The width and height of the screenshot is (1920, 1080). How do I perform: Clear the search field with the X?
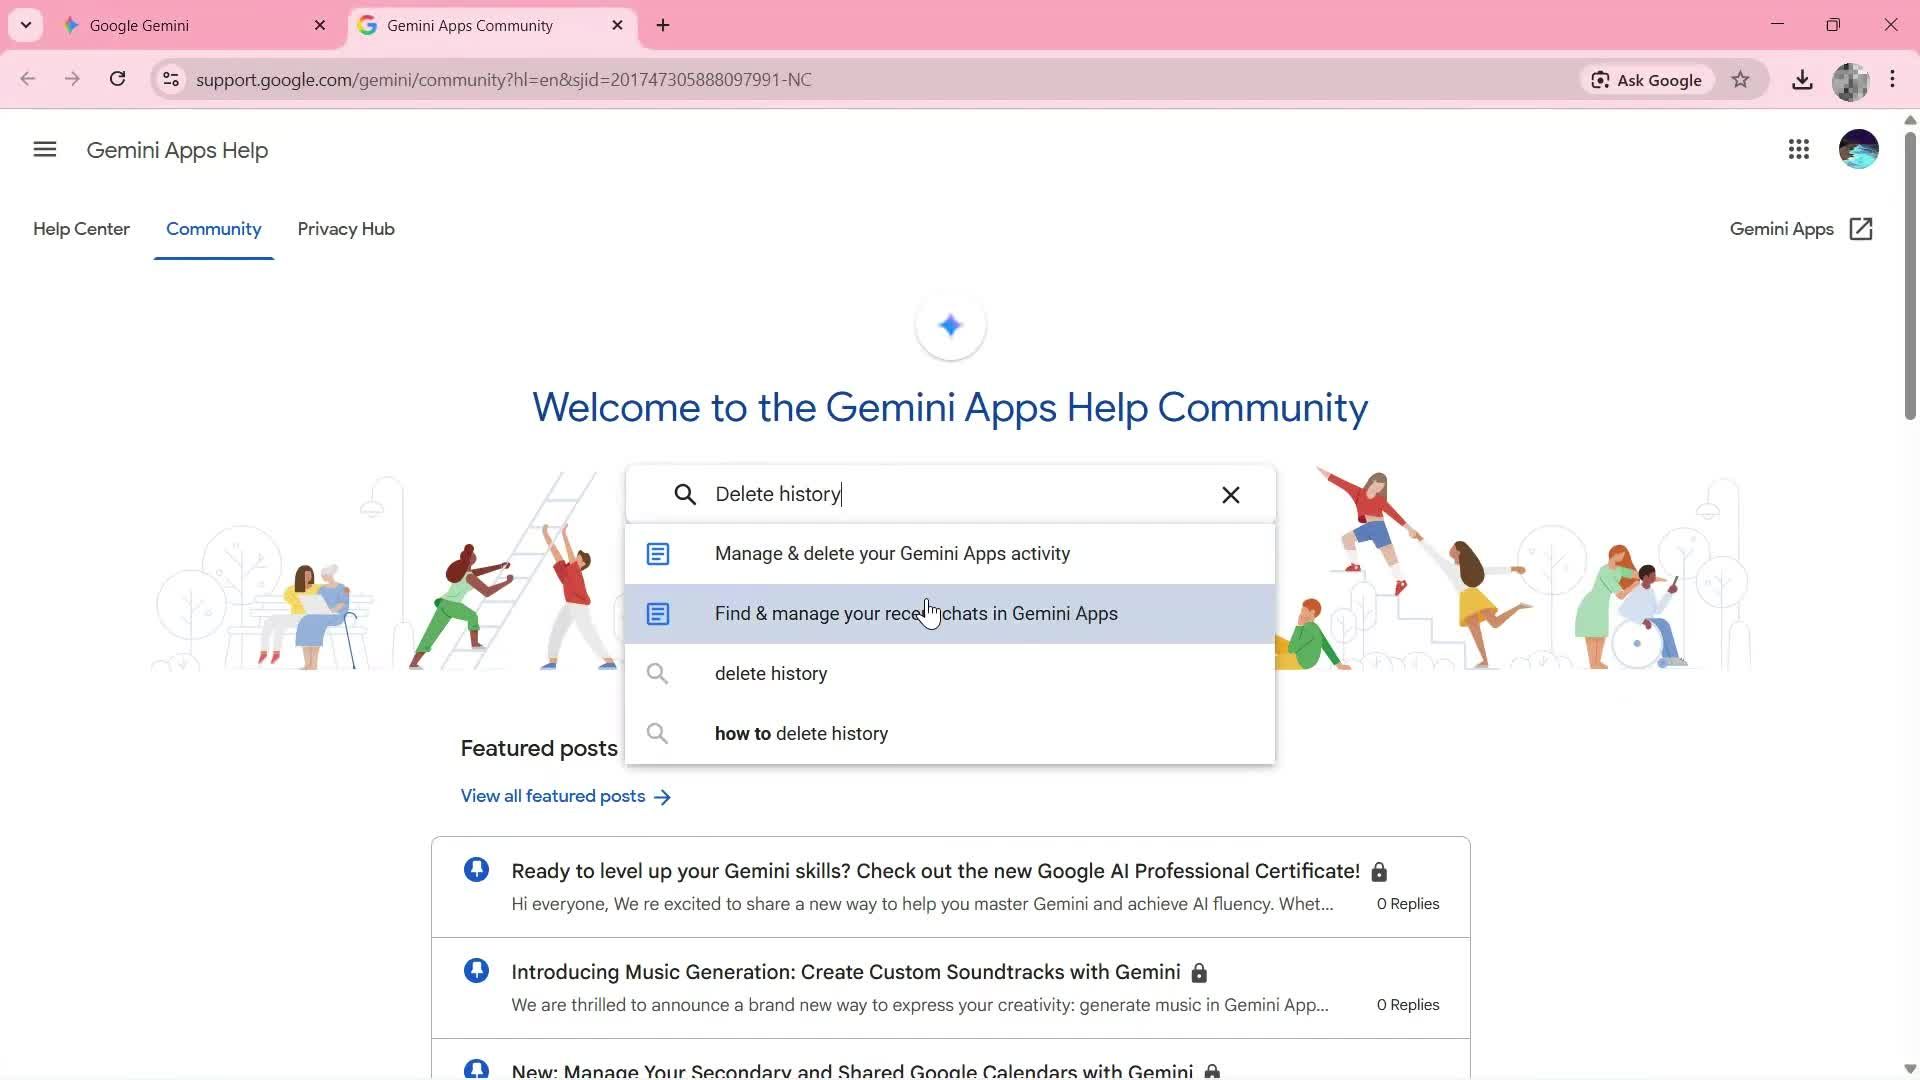coord(1230,494)
